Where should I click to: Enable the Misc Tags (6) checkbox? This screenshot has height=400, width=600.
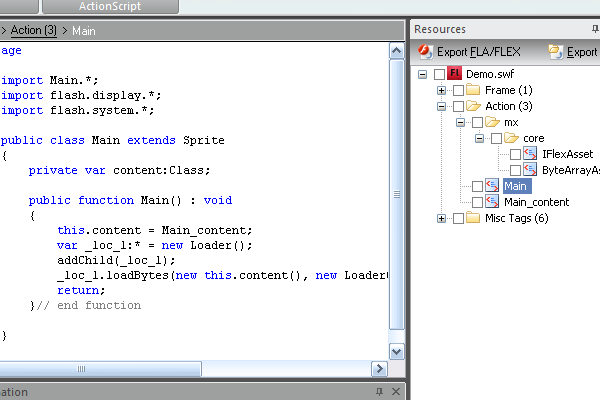(458, 218)
